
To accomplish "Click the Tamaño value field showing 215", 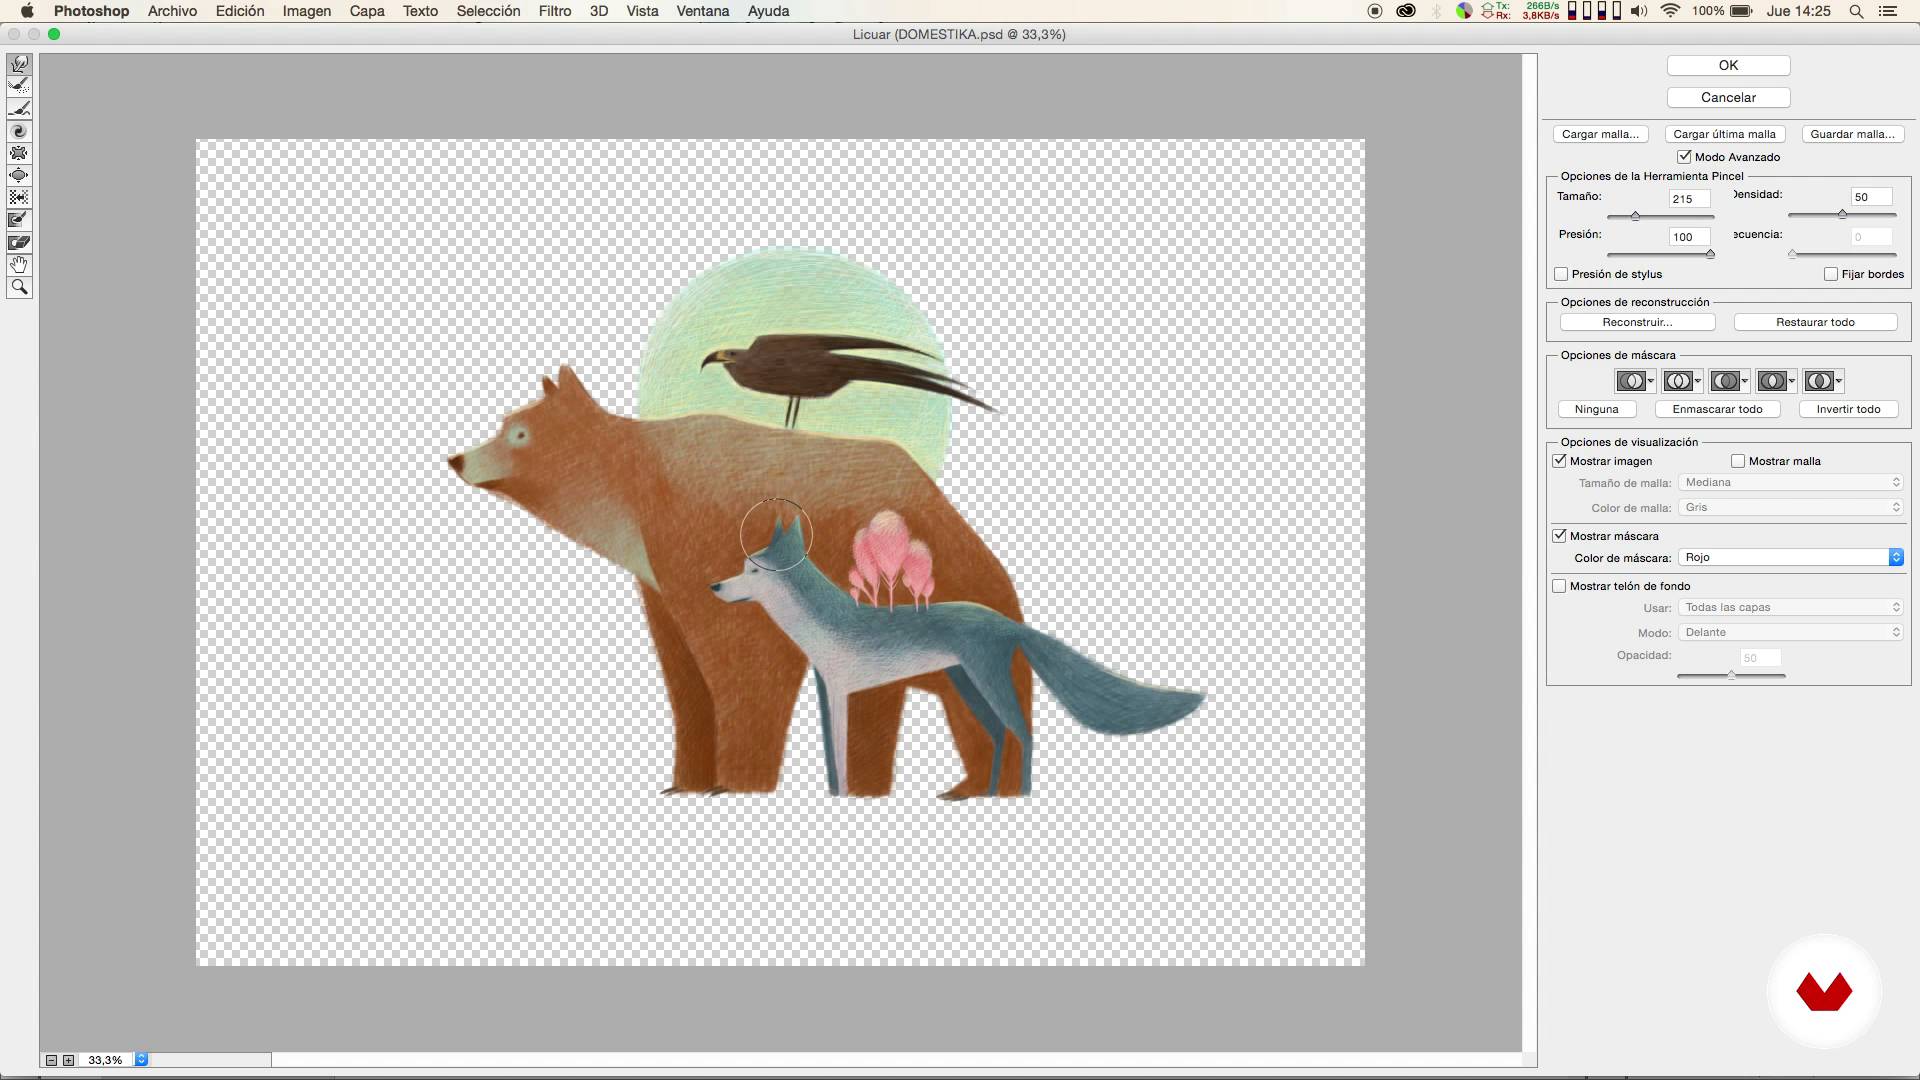I will (x=1689, y=198).
